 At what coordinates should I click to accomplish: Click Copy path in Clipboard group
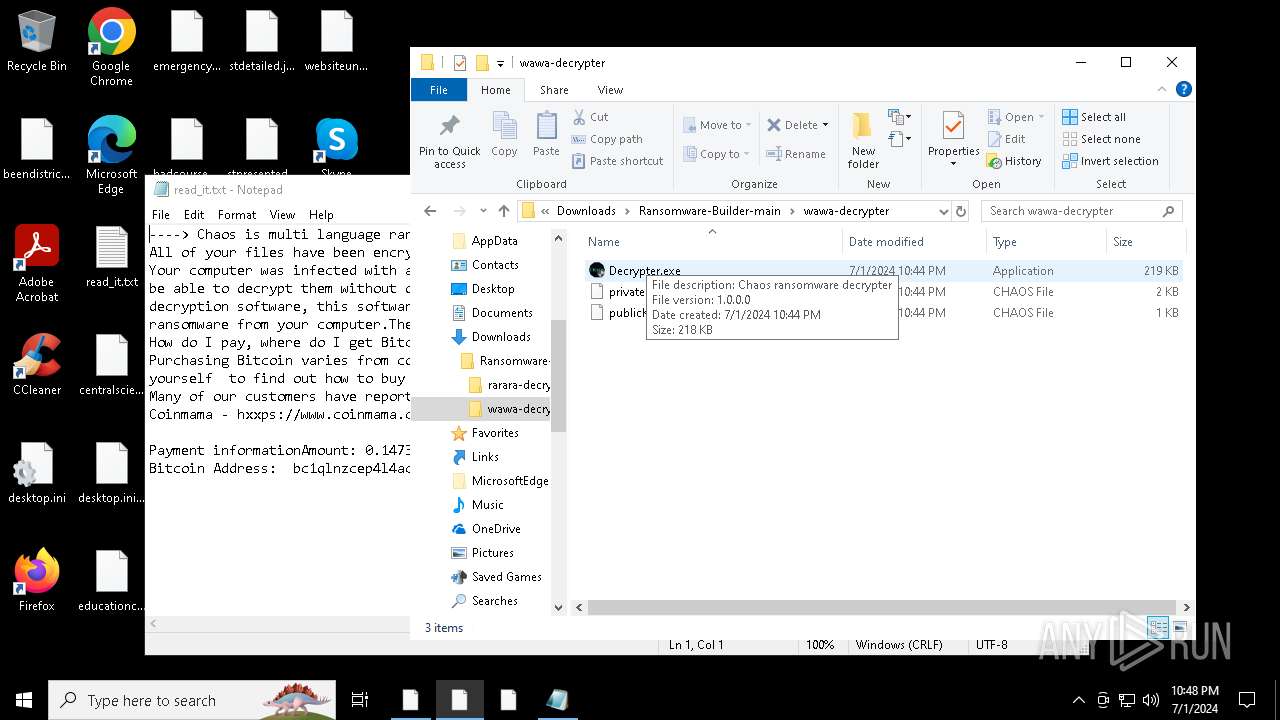click(607, 139)
